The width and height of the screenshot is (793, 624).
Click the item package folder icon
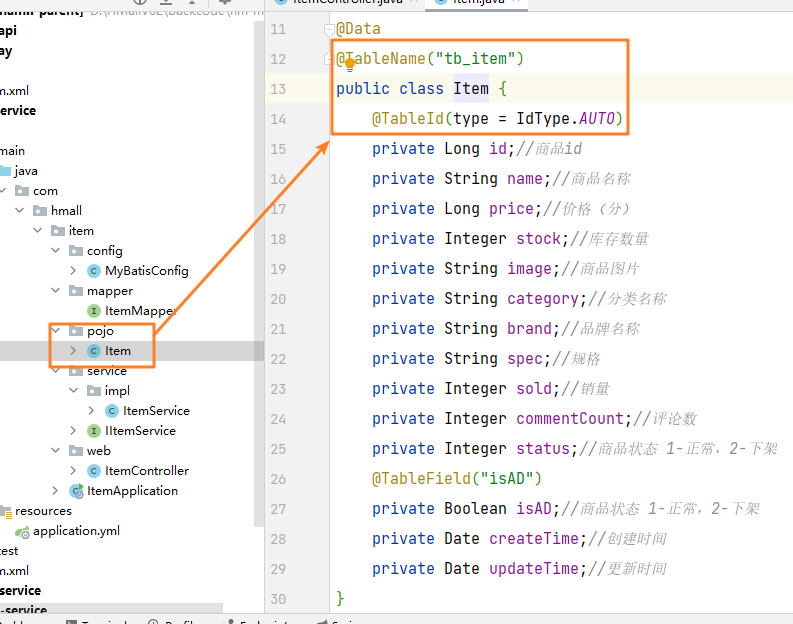58,231
